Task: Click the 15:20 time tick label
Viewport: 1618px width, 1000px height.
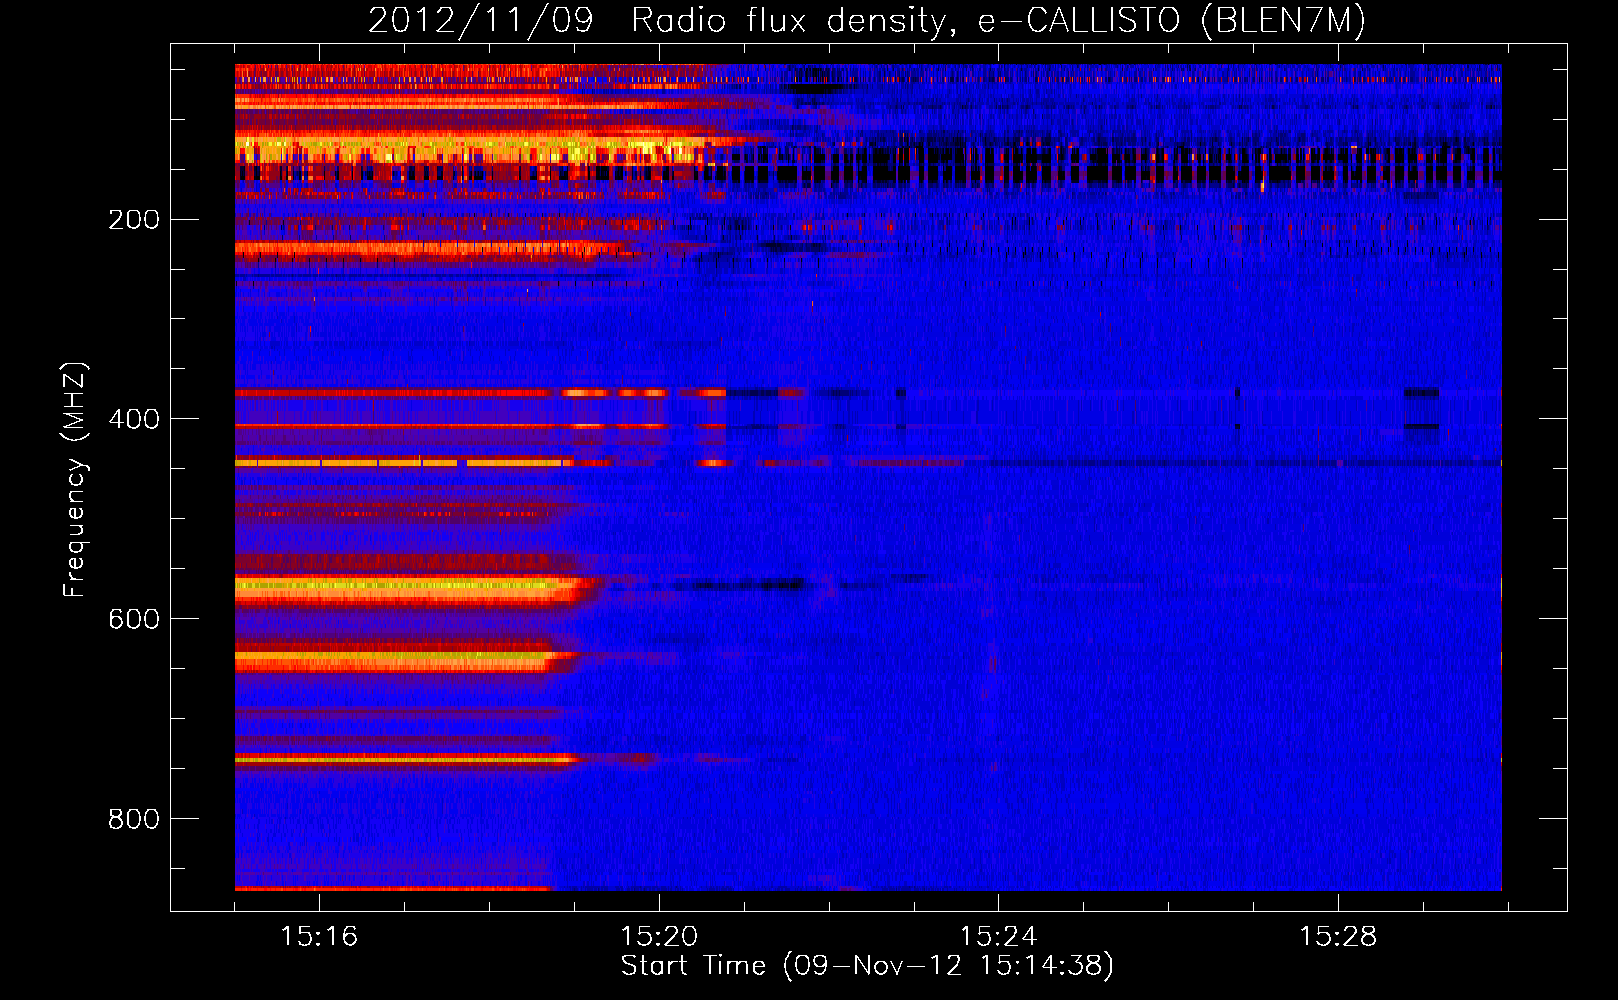Action: pos(659,937)
